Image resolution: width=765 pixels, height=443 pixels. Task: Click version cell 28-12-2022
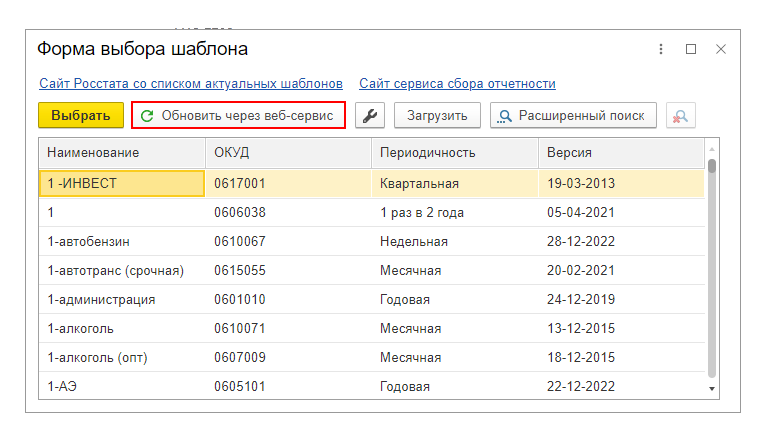click(x=622, y=242)
